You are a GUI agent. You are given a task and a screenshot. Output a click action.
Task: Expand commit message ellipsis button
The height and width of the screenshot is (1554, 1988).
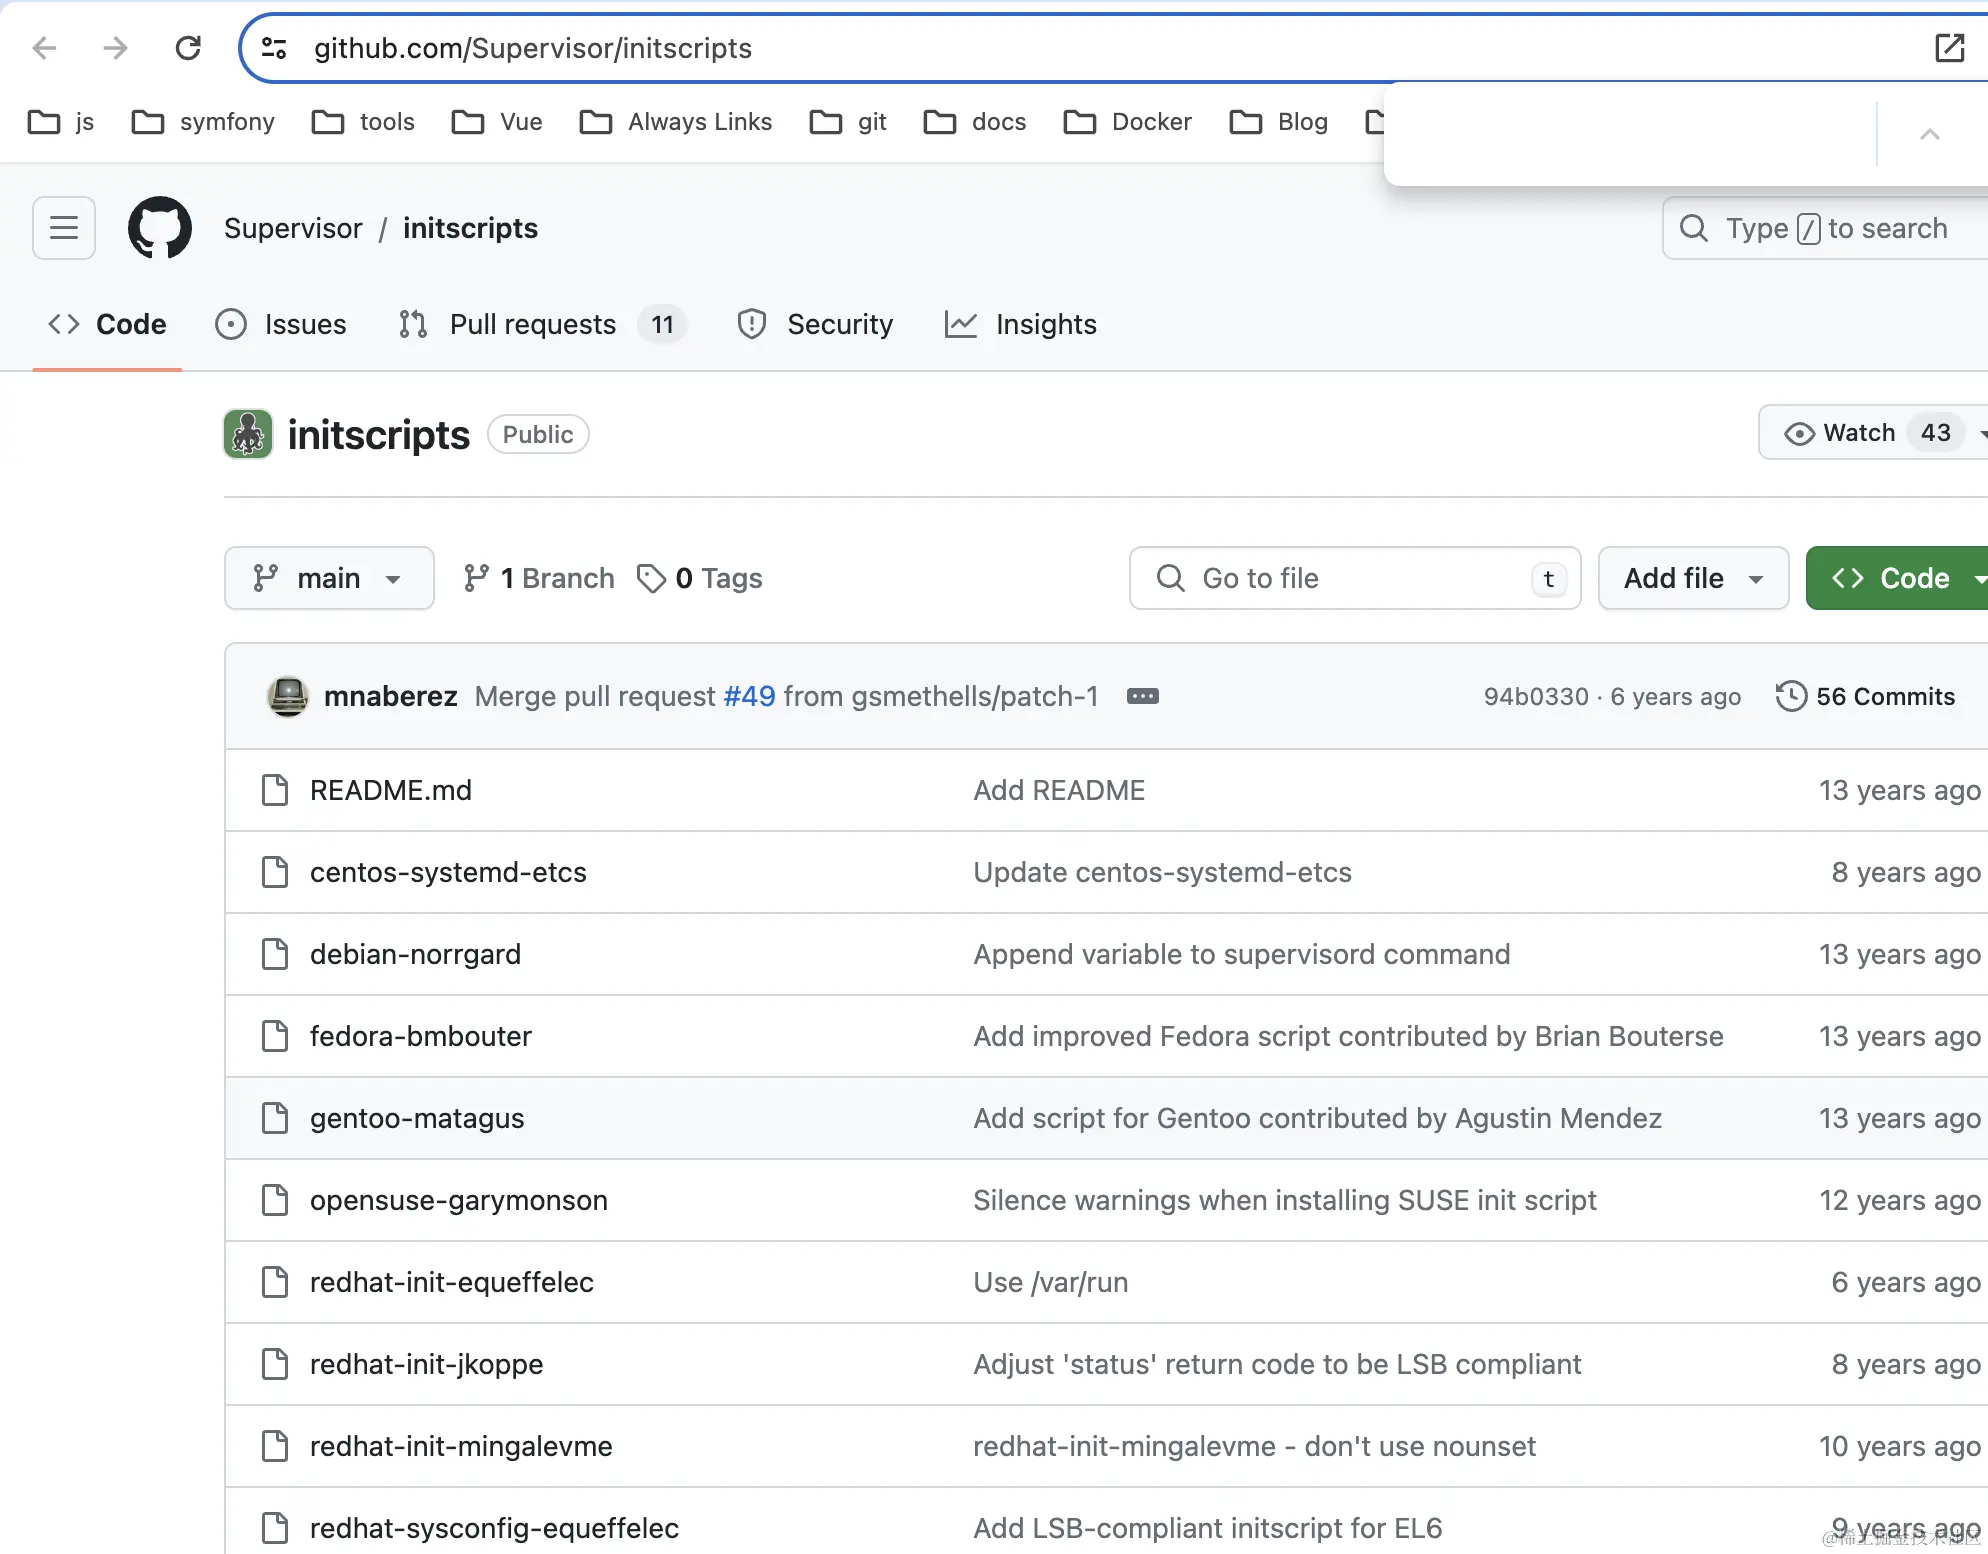[x=1142, y=696]
